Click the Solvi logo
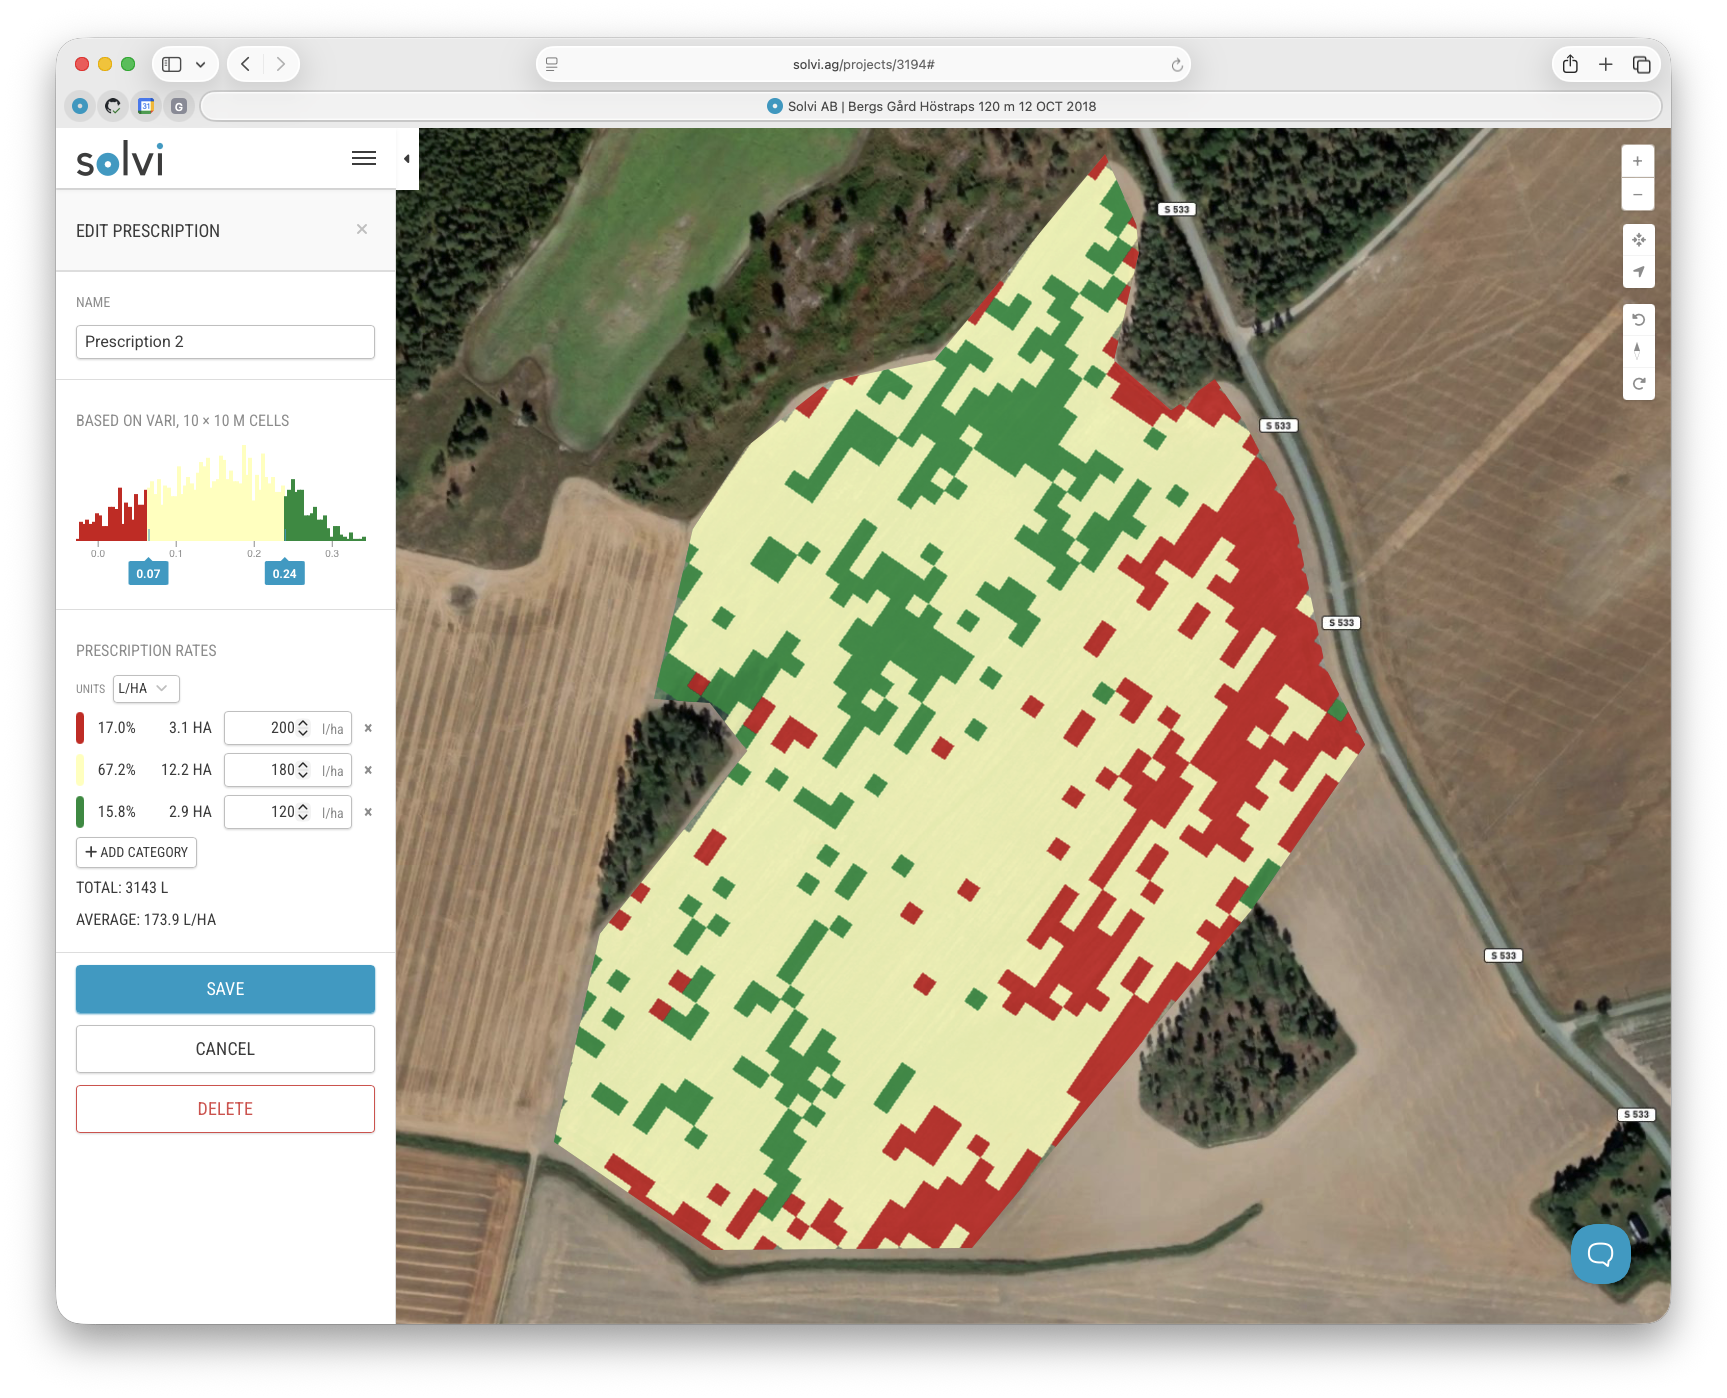The width and height of the screenshot is (1727, 1398). (120, 160)
